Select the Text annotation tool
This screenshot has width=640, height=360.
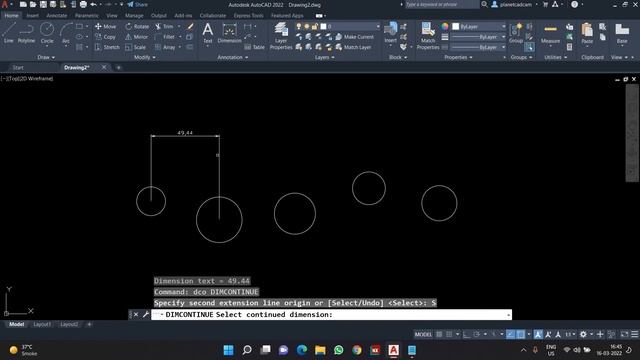207,33
